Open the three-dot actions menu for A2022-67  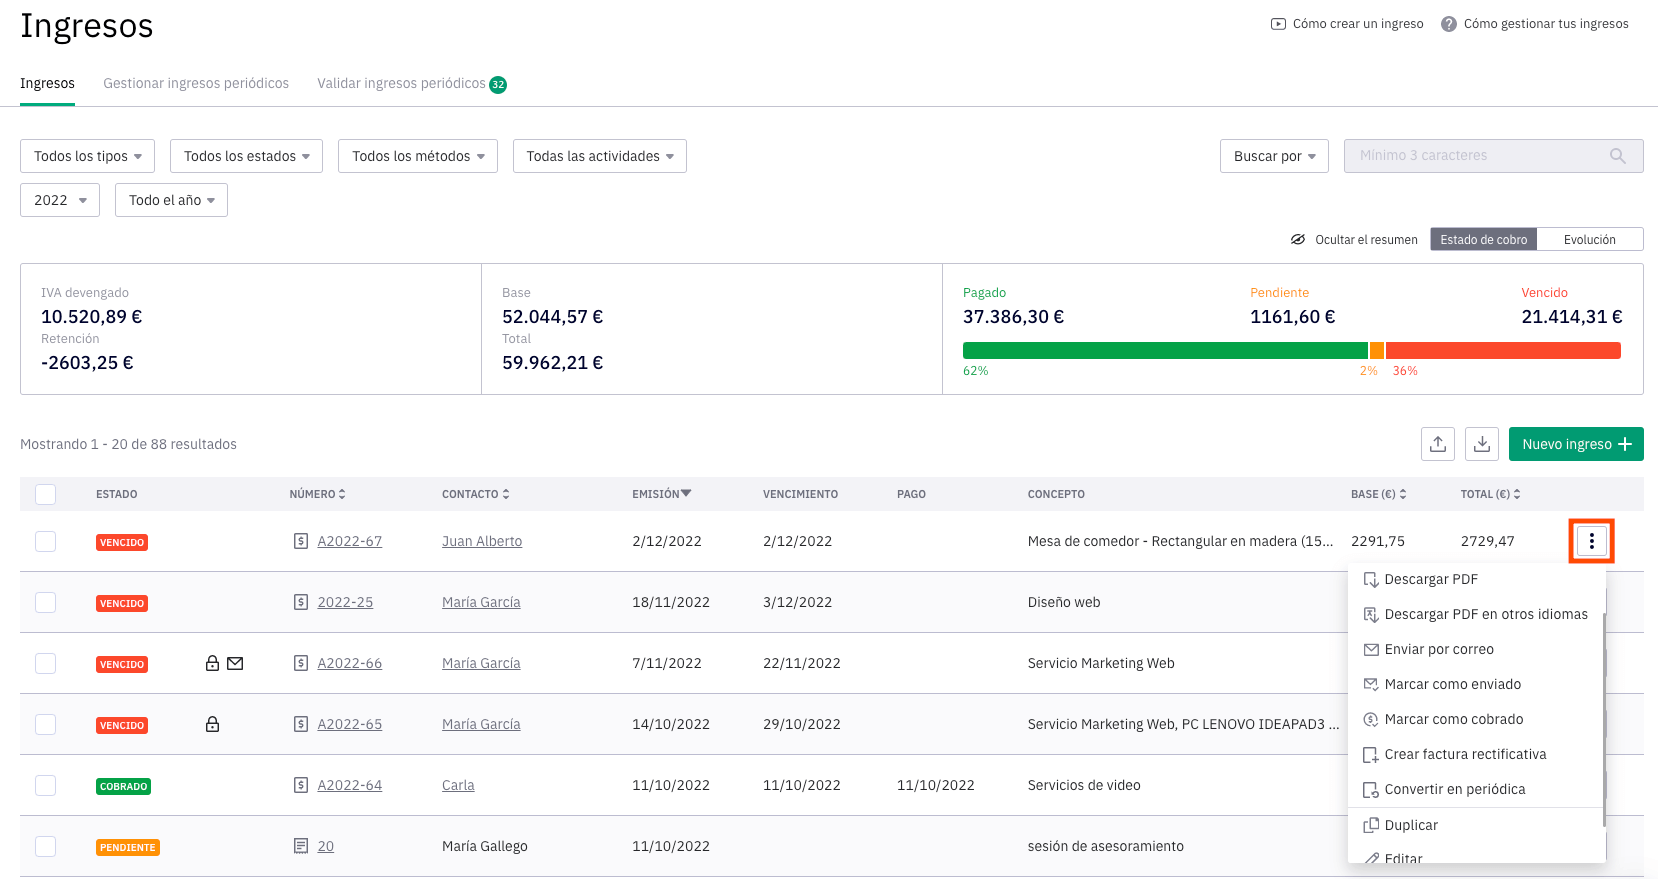pyautogui.click(x=1591, y=541)
